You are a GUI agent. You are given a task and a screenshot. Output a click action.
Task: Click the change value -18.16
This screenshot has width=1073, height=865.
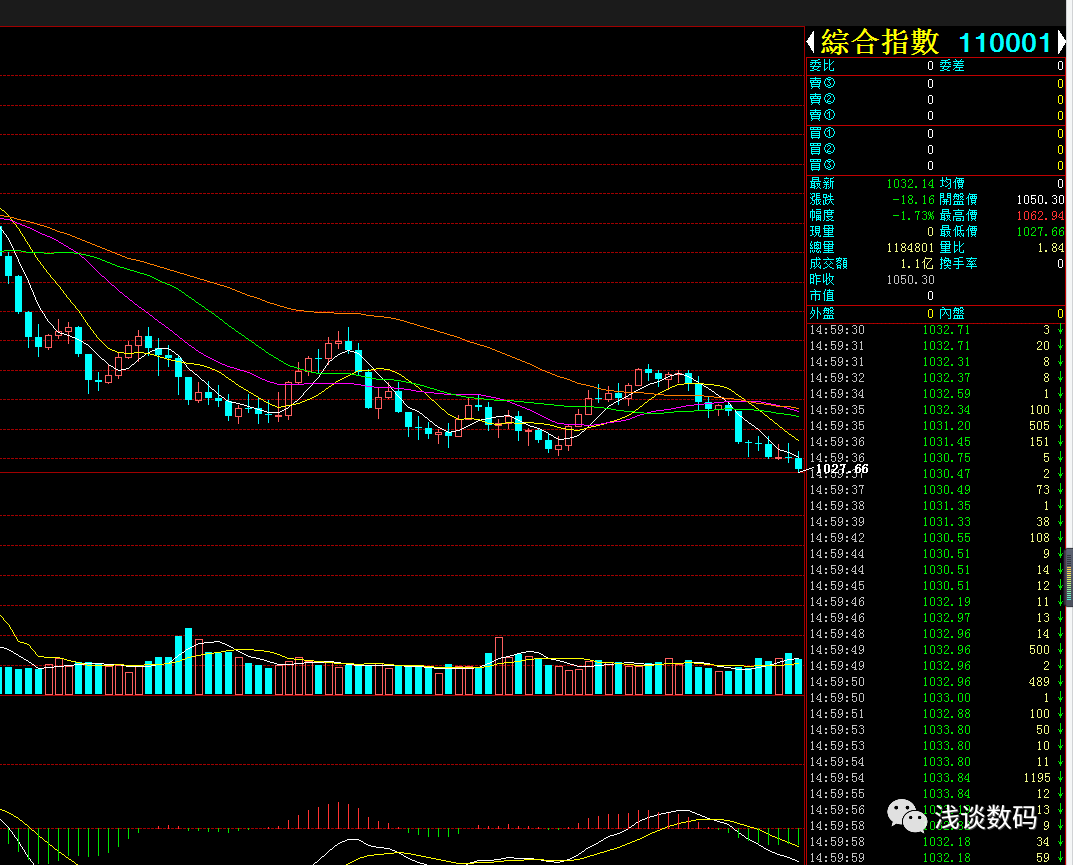pos(914,200)
